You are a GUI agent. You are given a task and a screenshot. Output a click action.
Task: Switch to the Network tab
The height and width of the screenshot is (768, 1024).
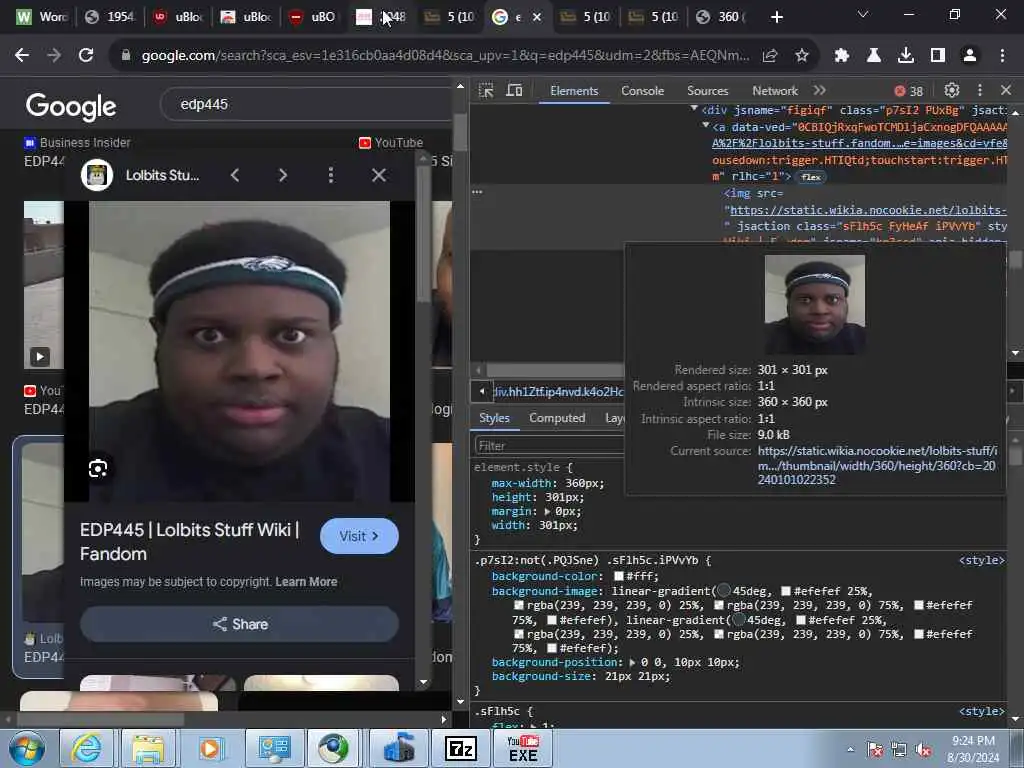click(775, 91)
